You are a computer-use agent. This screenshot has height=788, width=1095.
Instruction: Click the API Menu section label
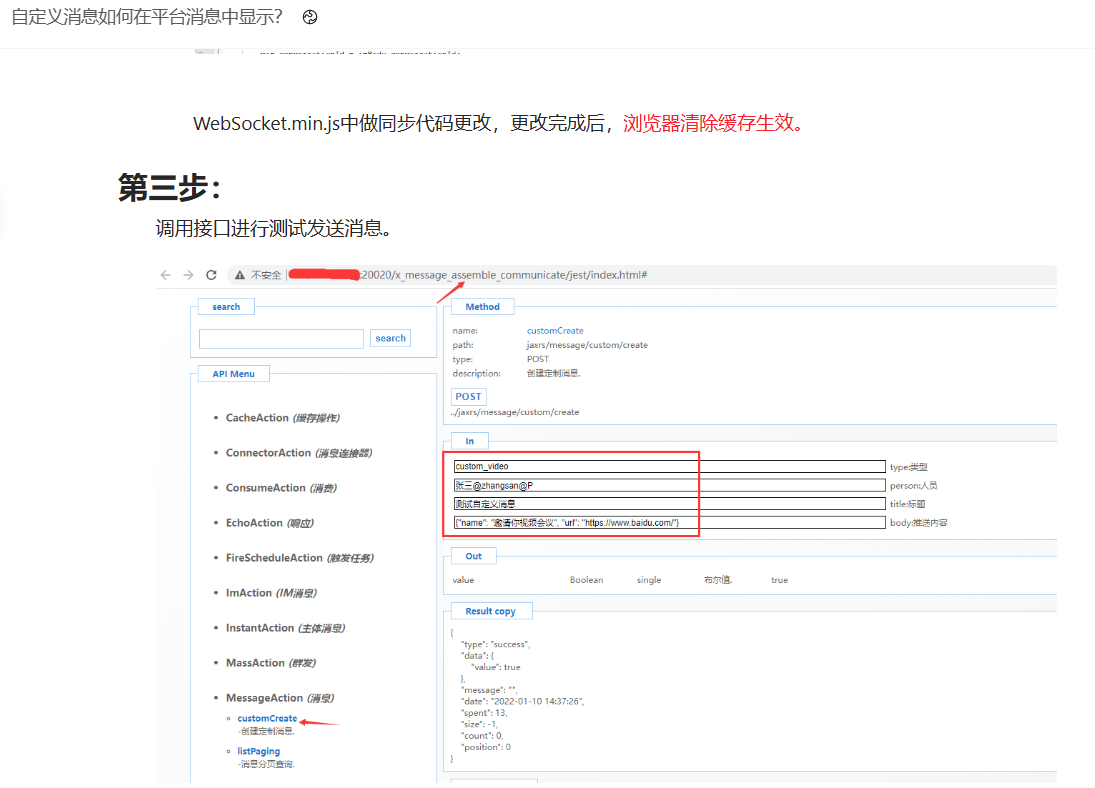233,374
